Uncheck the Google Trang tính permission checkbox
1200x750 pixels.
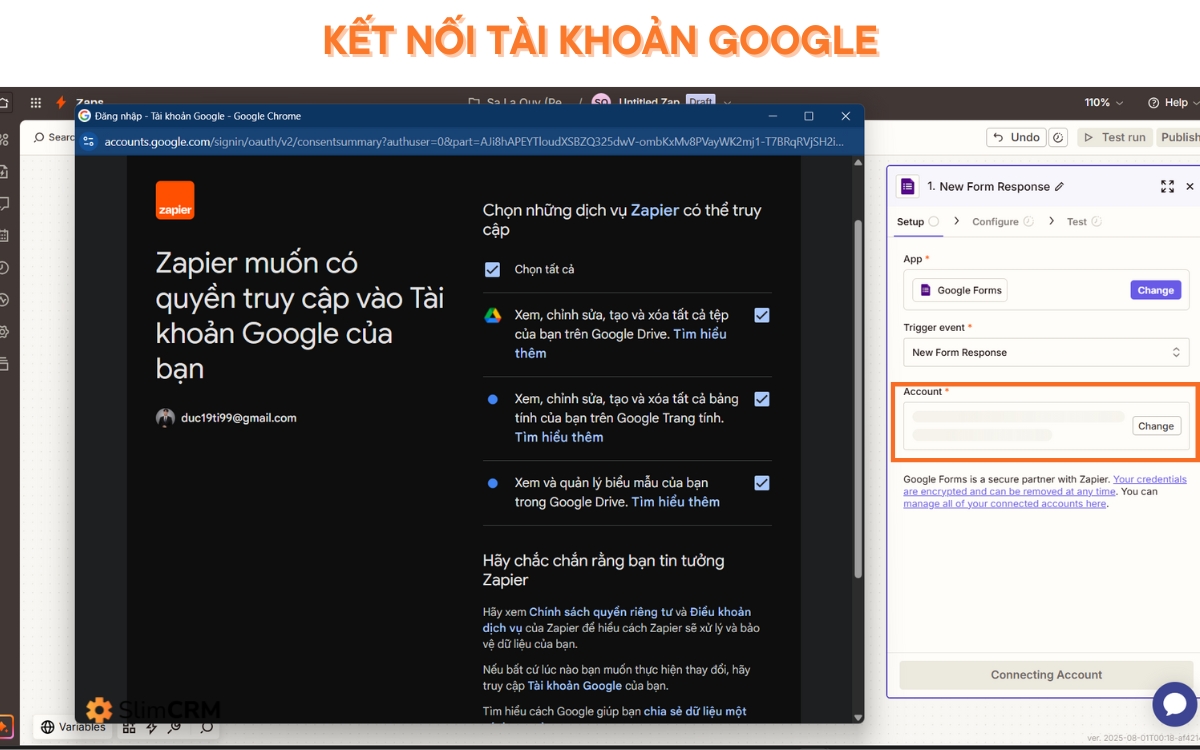coord(762,399)
